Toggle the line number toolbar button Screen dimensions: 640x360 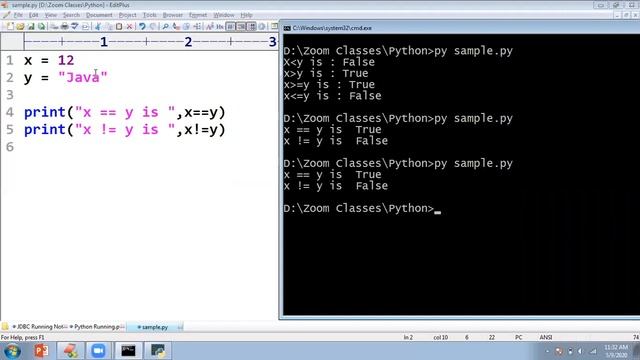(x=241, y=27)
